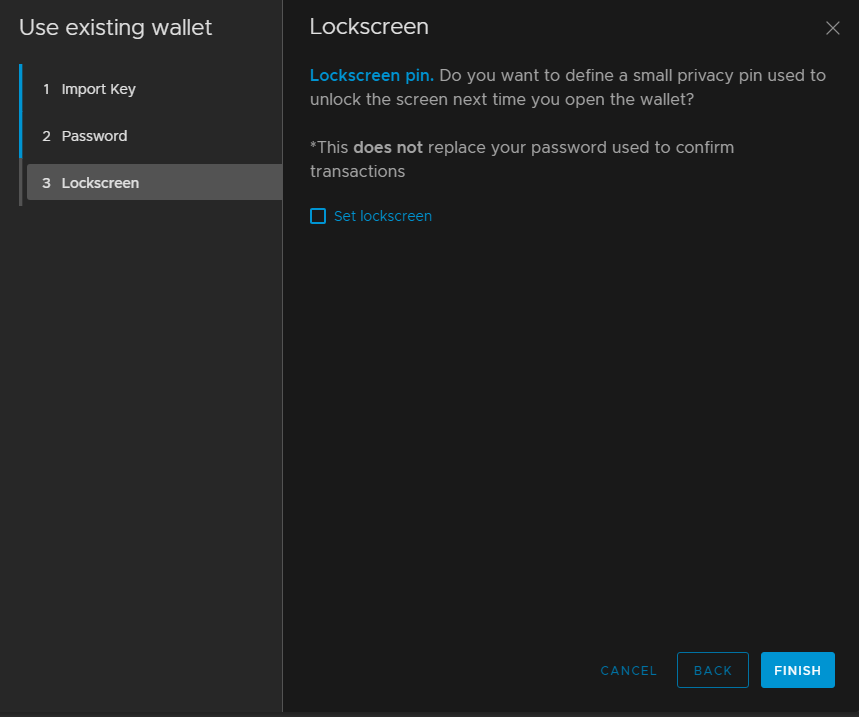Click the blue step progress bar
The width and height of the screenshot is (859, 717).
coord(20,112)
